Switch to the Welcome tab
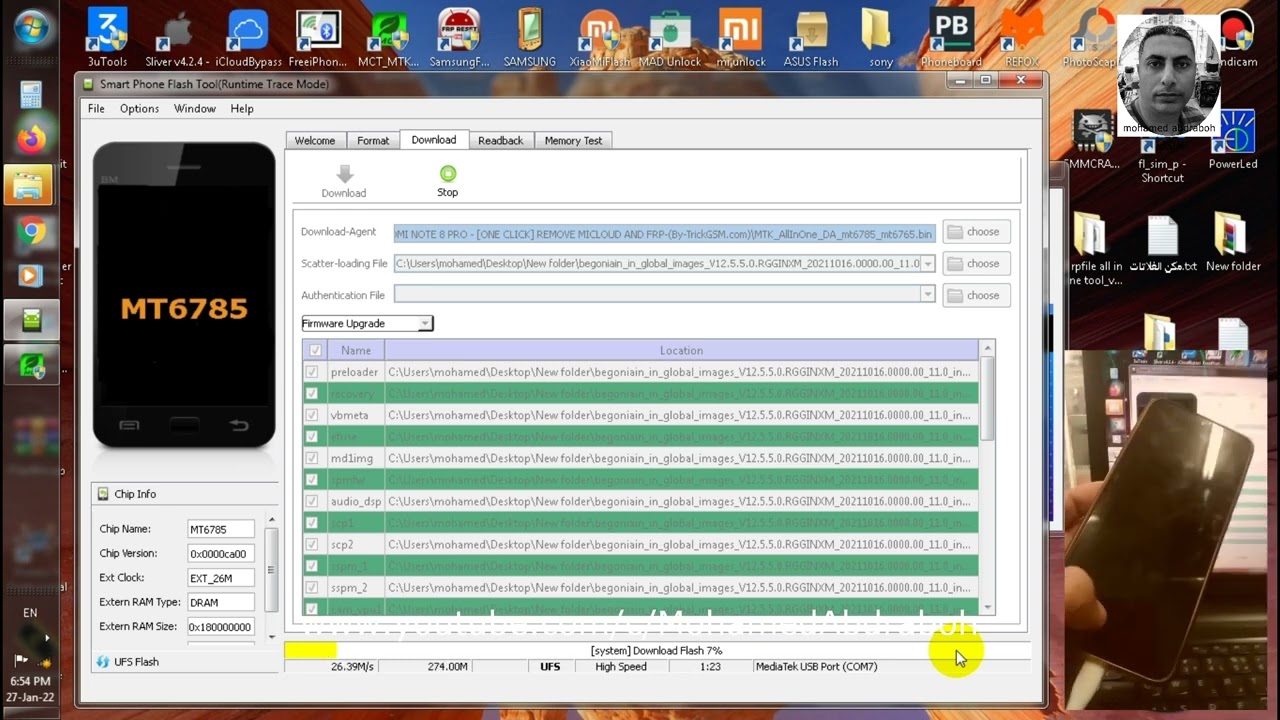 315,141
